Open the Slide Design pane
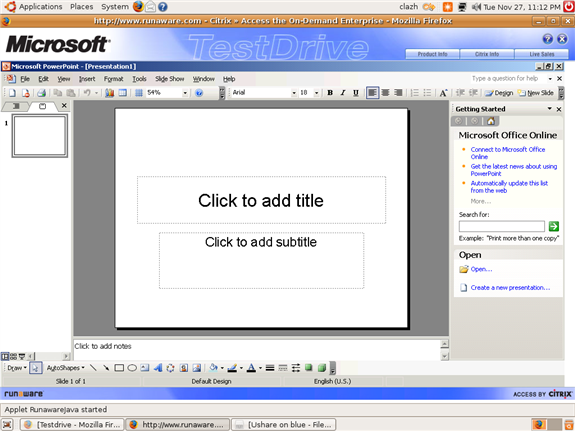This screenshot has height=431, width=575. point(499,93)
